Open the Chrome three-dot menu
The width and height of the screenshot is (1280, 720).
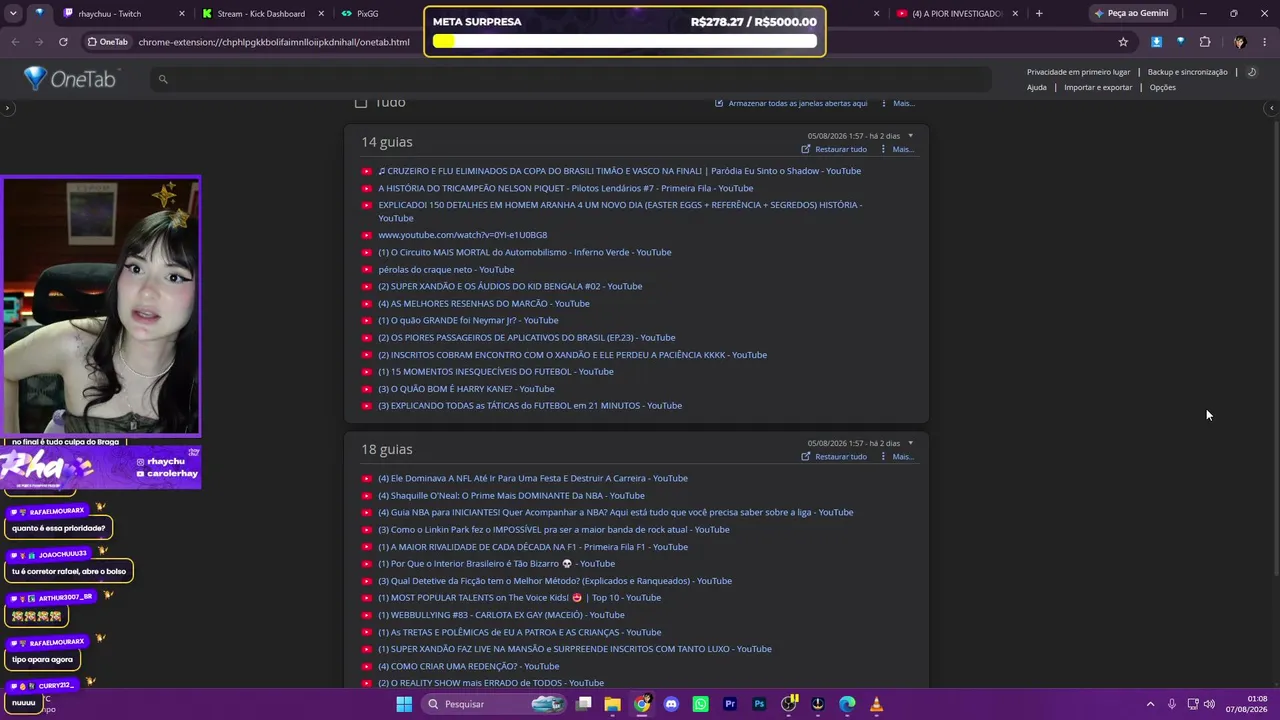coord(1266,42)
